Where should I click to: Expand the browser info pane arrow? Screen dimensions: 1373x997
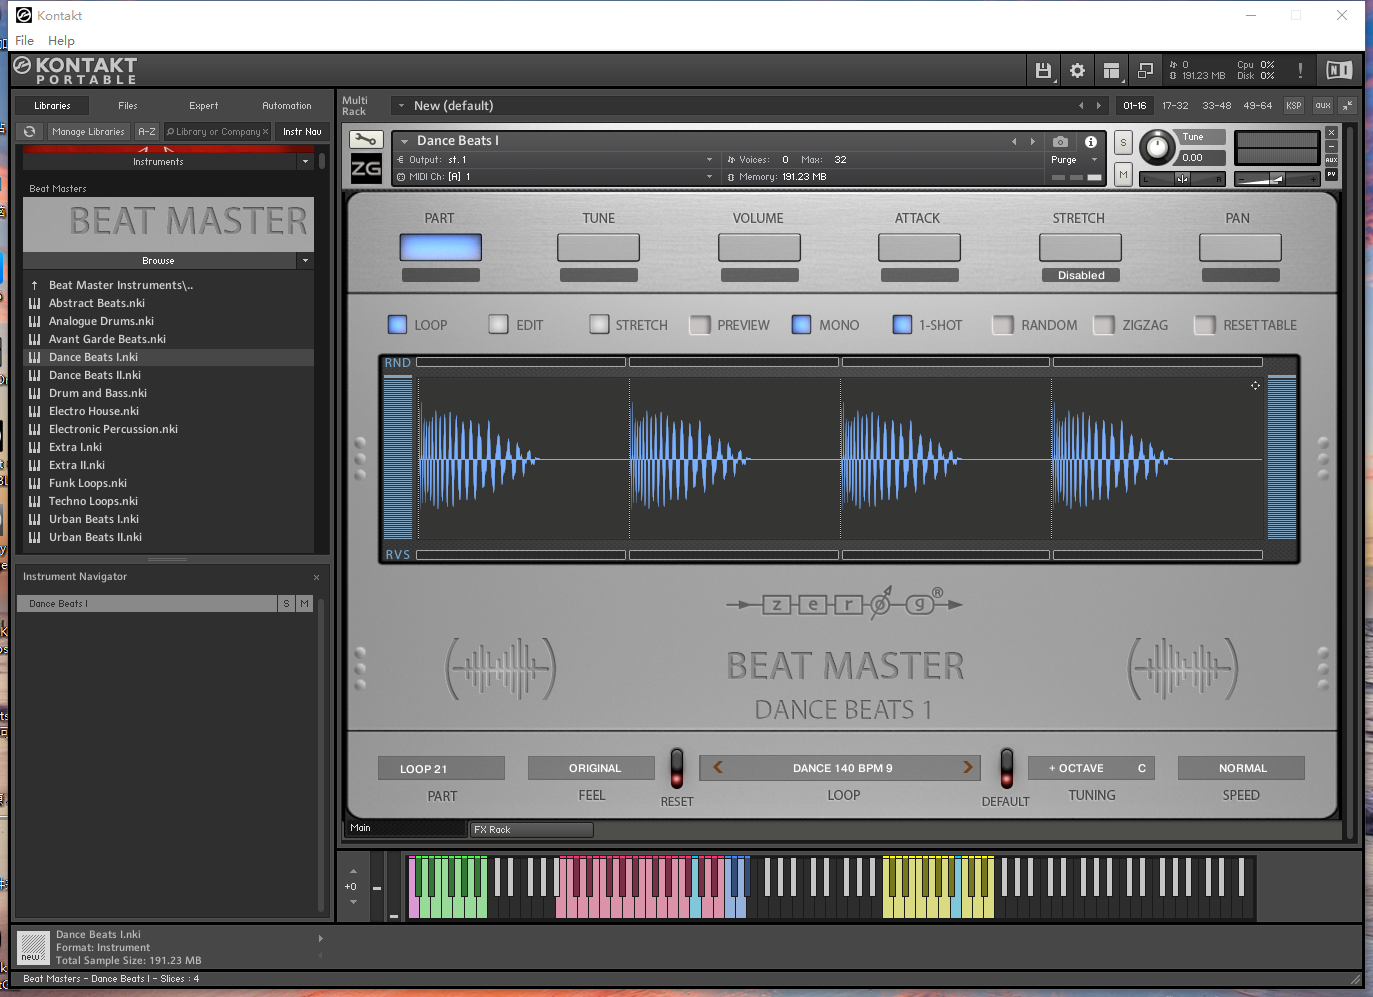tap(320, 938)
